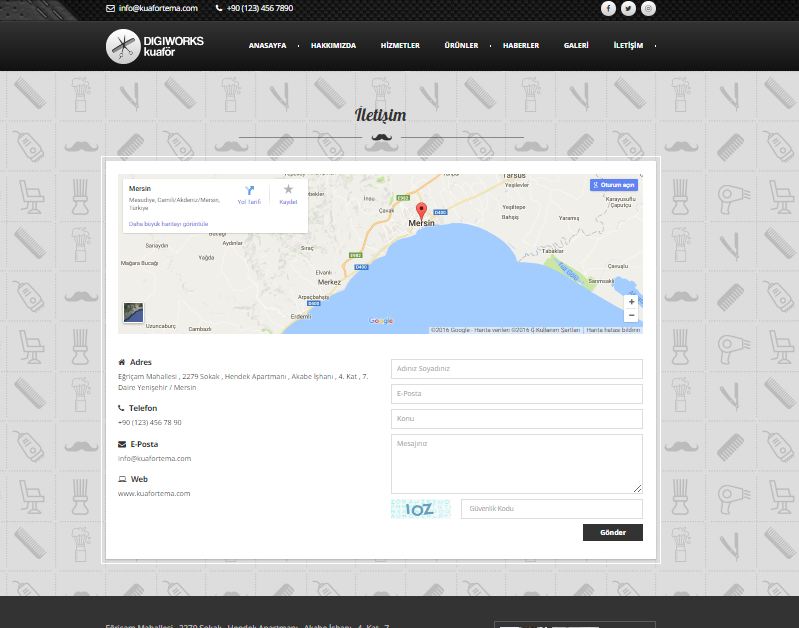Screen dimensions: 799x628
Task: Click the Yol tarifi directions icon
Action: 249,191
